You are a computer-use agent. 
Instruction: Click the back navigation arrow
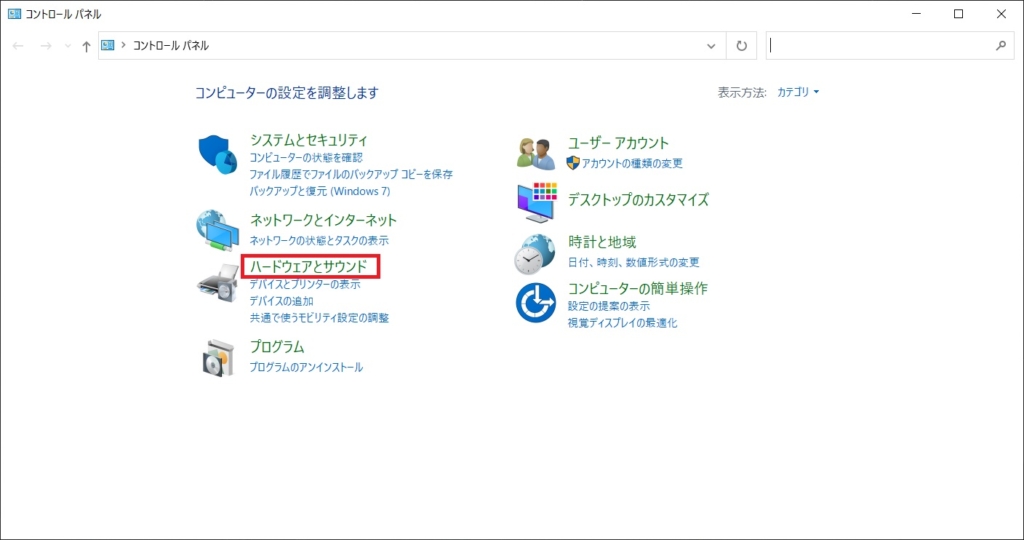[x=18, y=46]
